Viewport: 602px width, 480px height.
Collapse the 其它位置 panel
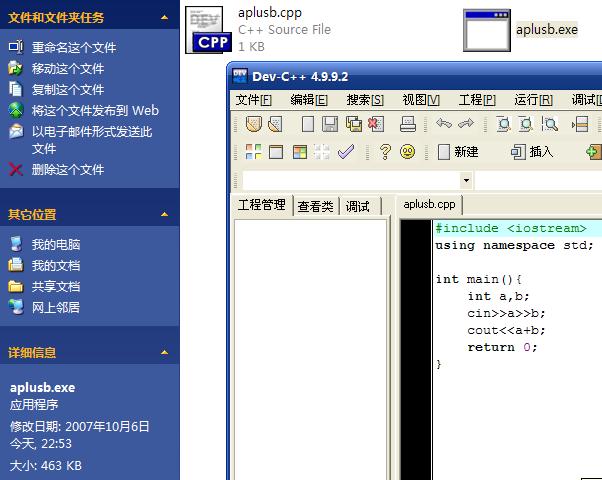164,214
